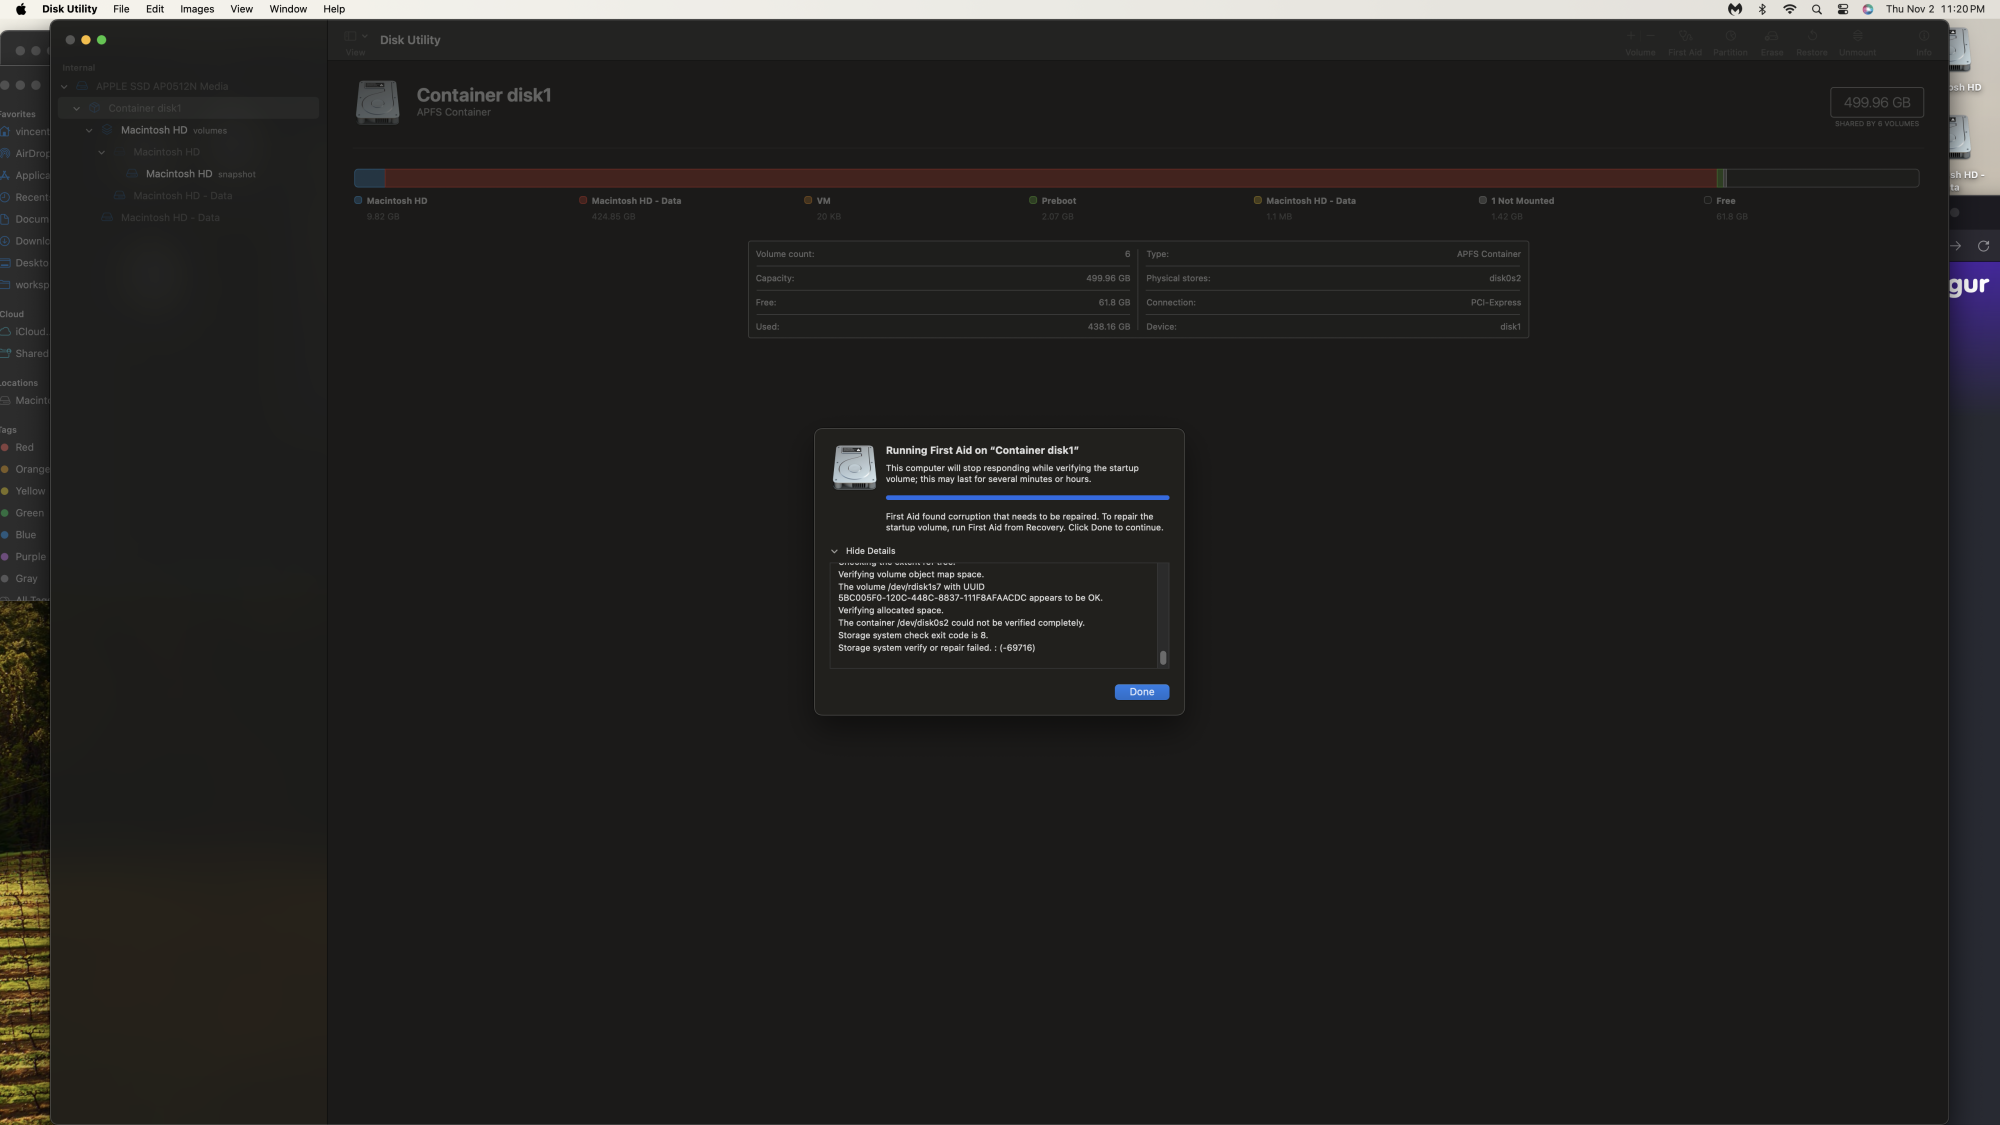The width and height of the screenshot is (2000, 1125).
Task: Click the First Aid stethoscope toolbar icon
Action: pos(1685,37)
